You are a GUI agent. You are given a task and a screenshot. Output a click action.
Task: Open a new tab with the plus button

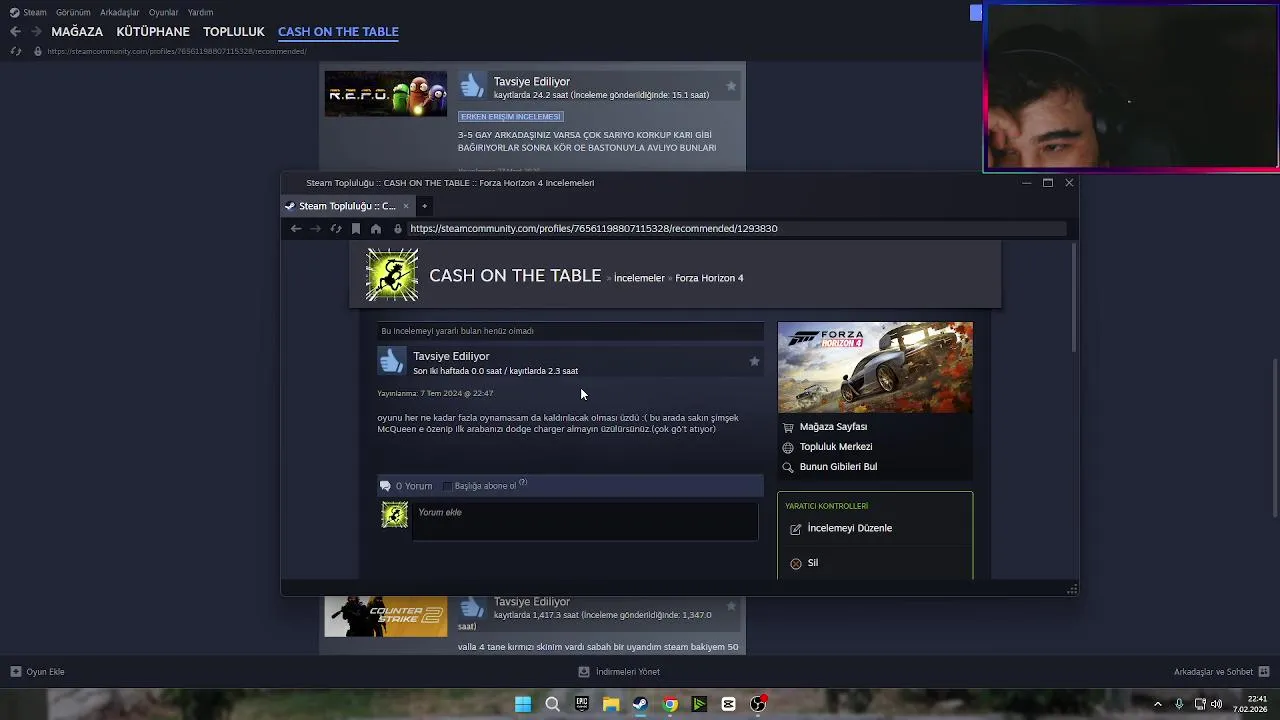424,206
